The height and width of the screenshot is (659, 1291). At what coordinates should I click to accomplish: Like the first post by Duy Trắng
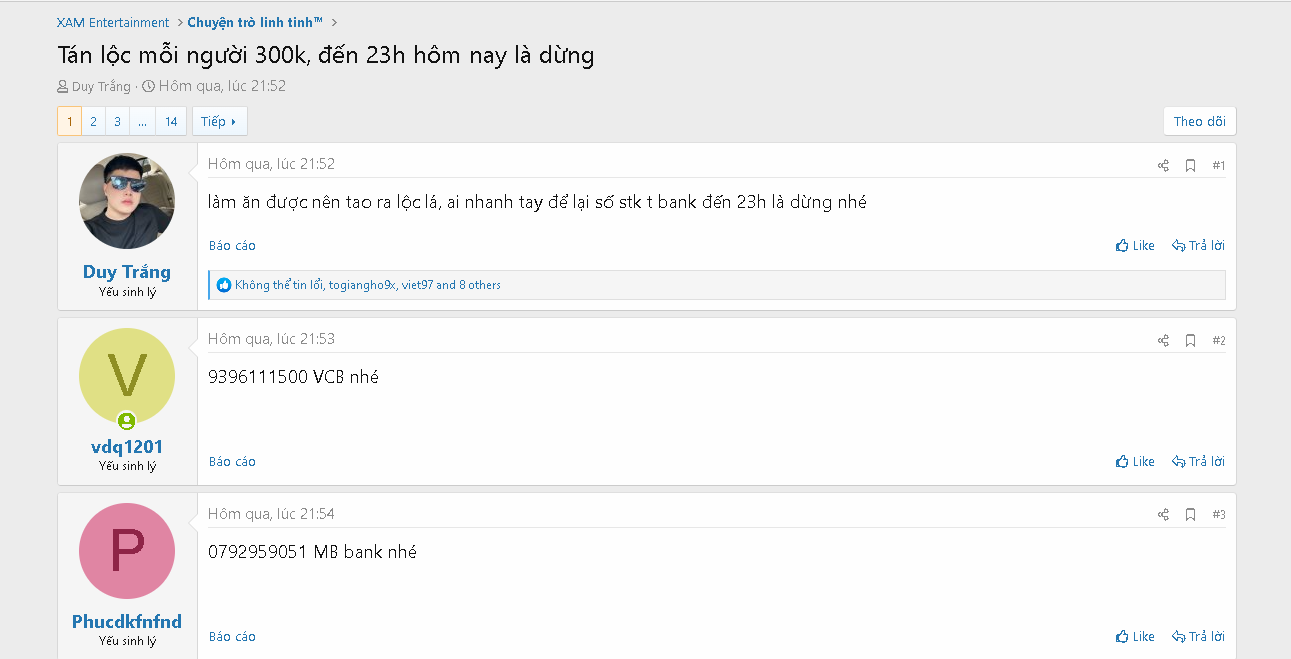[x=1135, y=246]
